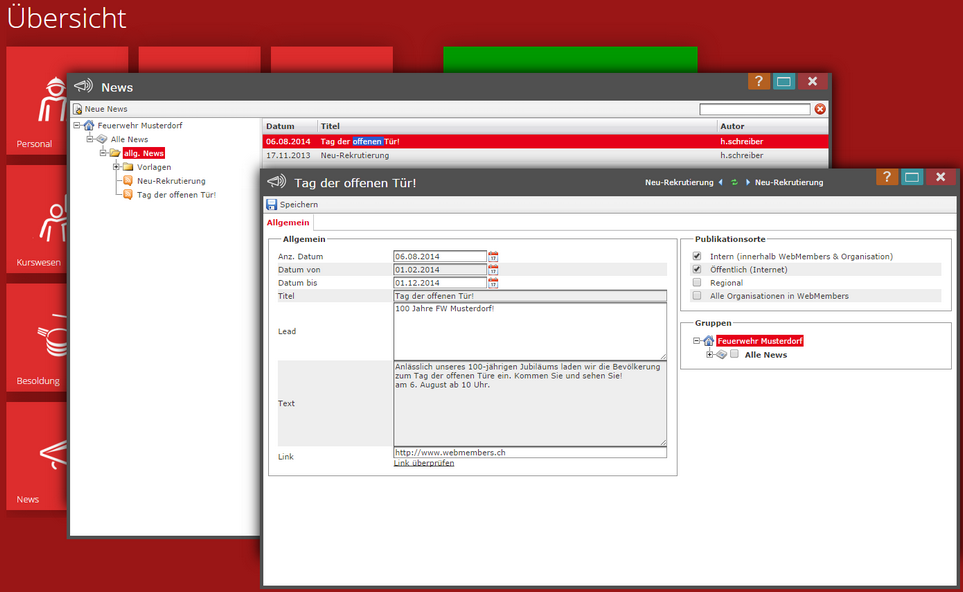The width and height of the screenshot is (963, 592).
Task: Collapse the allg. News tree node
Action: click(102, 153)
